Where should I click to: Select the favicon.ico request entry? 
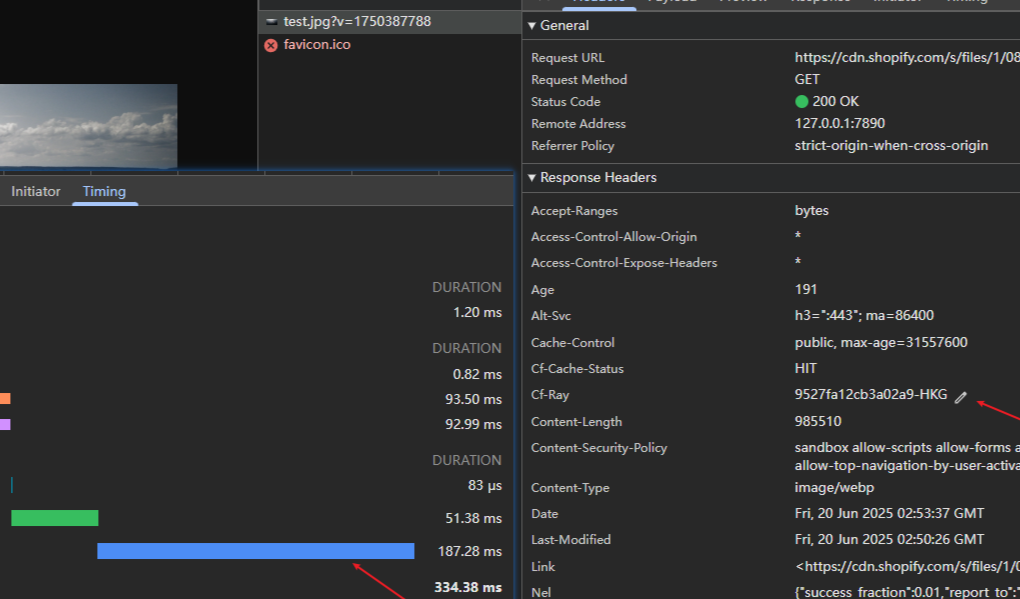pos(316,45)
